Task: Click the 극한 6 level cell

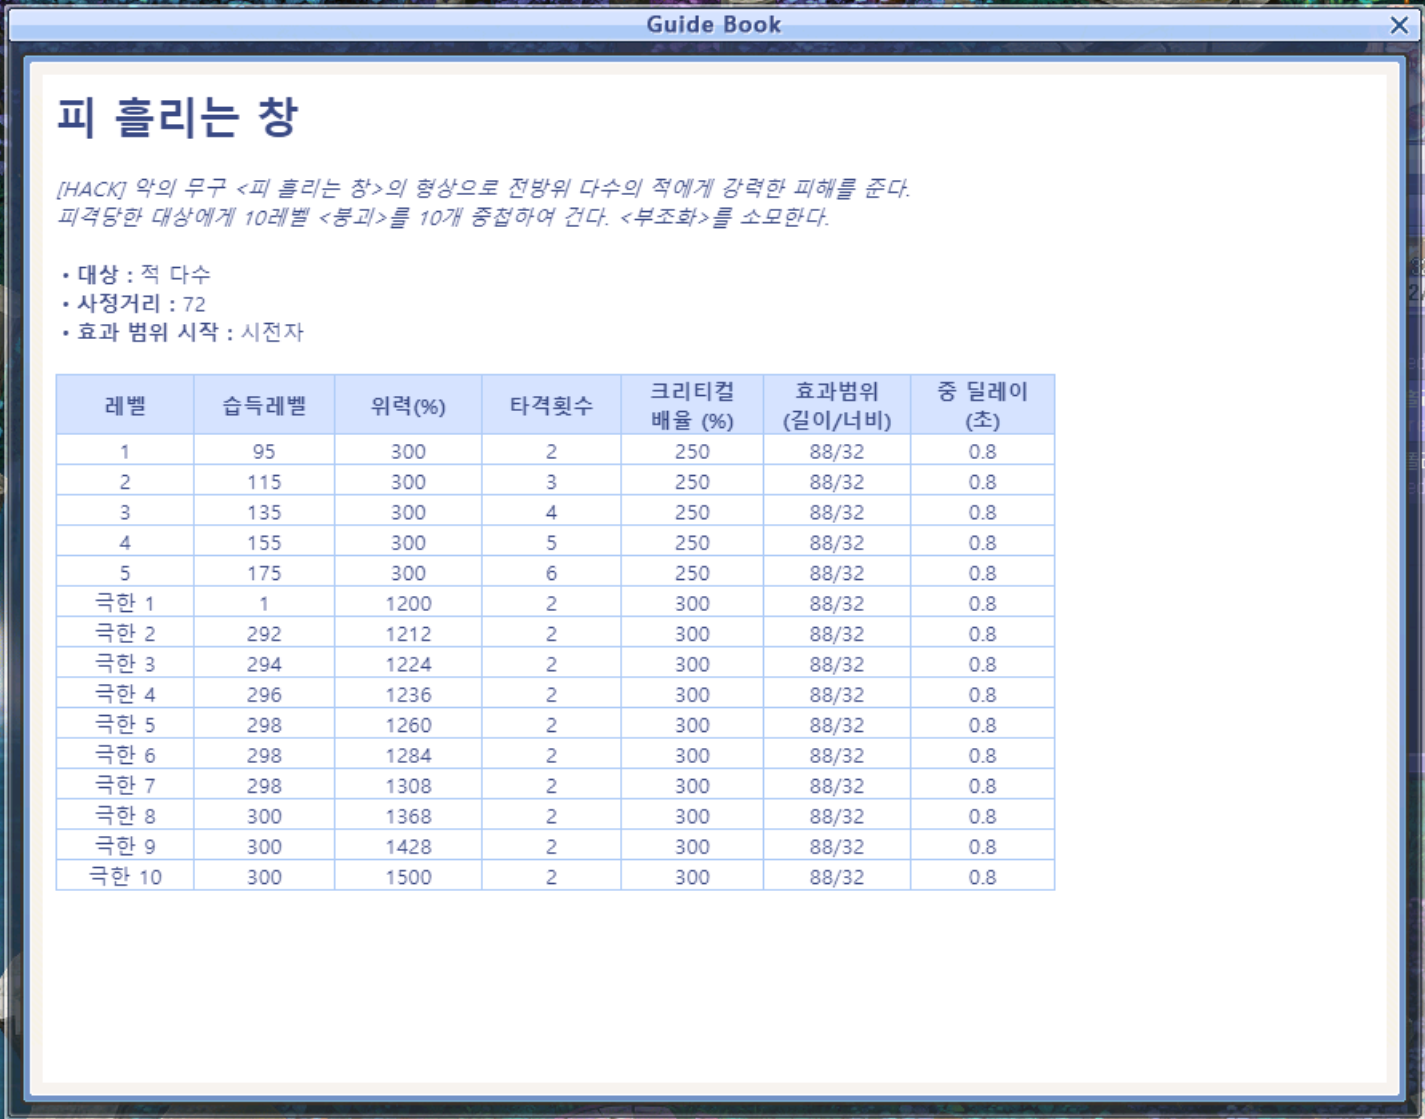Action: [125, 755]
